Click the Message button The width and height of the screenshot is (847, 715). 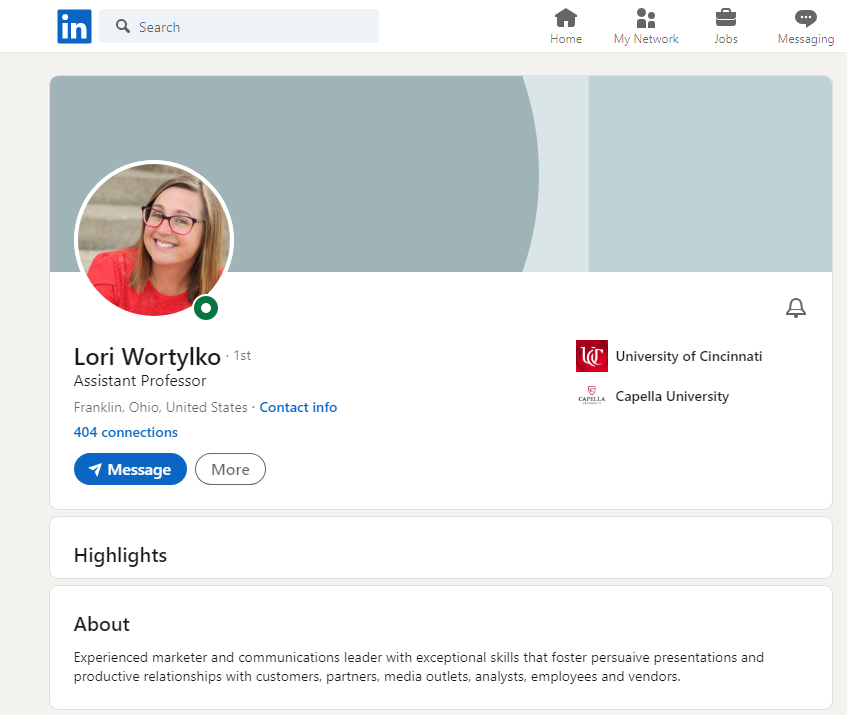pyautogui.click(x=130, y=469)
